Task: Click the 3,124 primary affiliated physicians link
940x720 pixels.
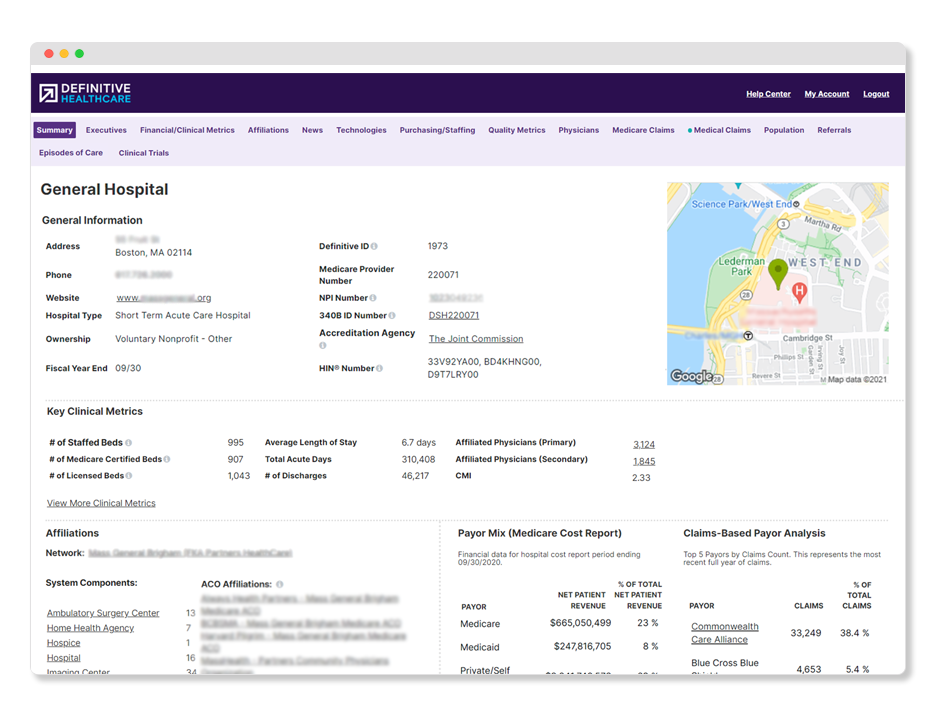Action: (644, 445)
